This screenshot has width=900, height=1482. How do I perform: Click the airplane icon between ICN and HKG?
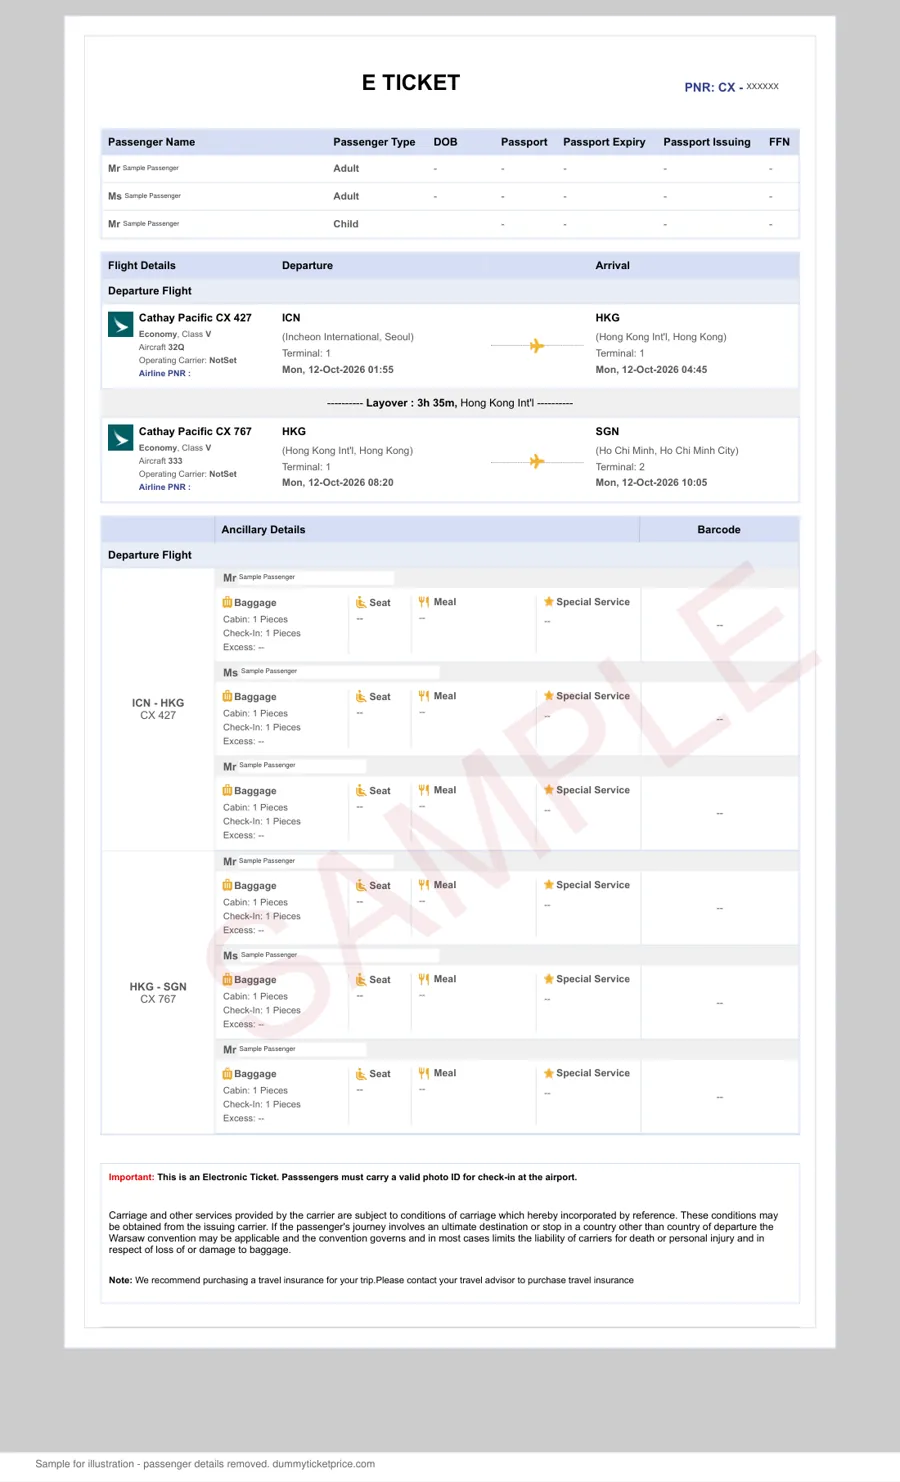[x=537, y=346]
